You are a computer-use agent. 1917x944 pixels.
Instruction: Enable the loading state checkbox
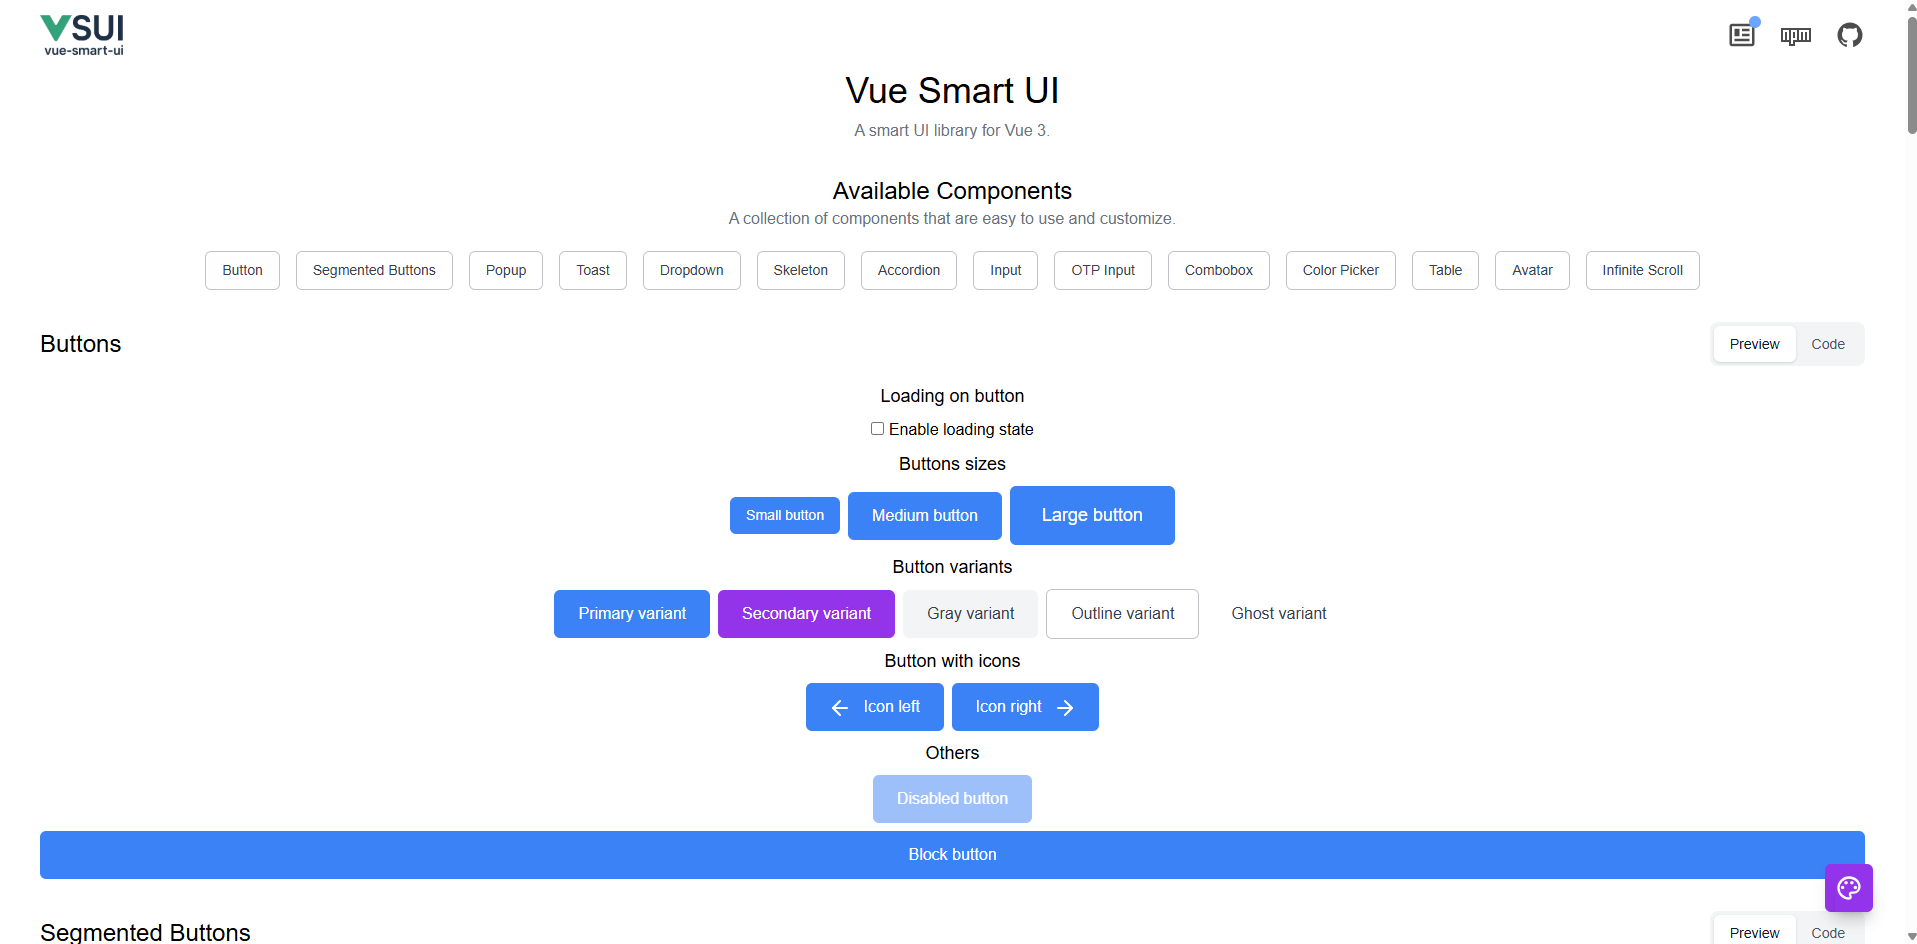click(x=877, y=428)
